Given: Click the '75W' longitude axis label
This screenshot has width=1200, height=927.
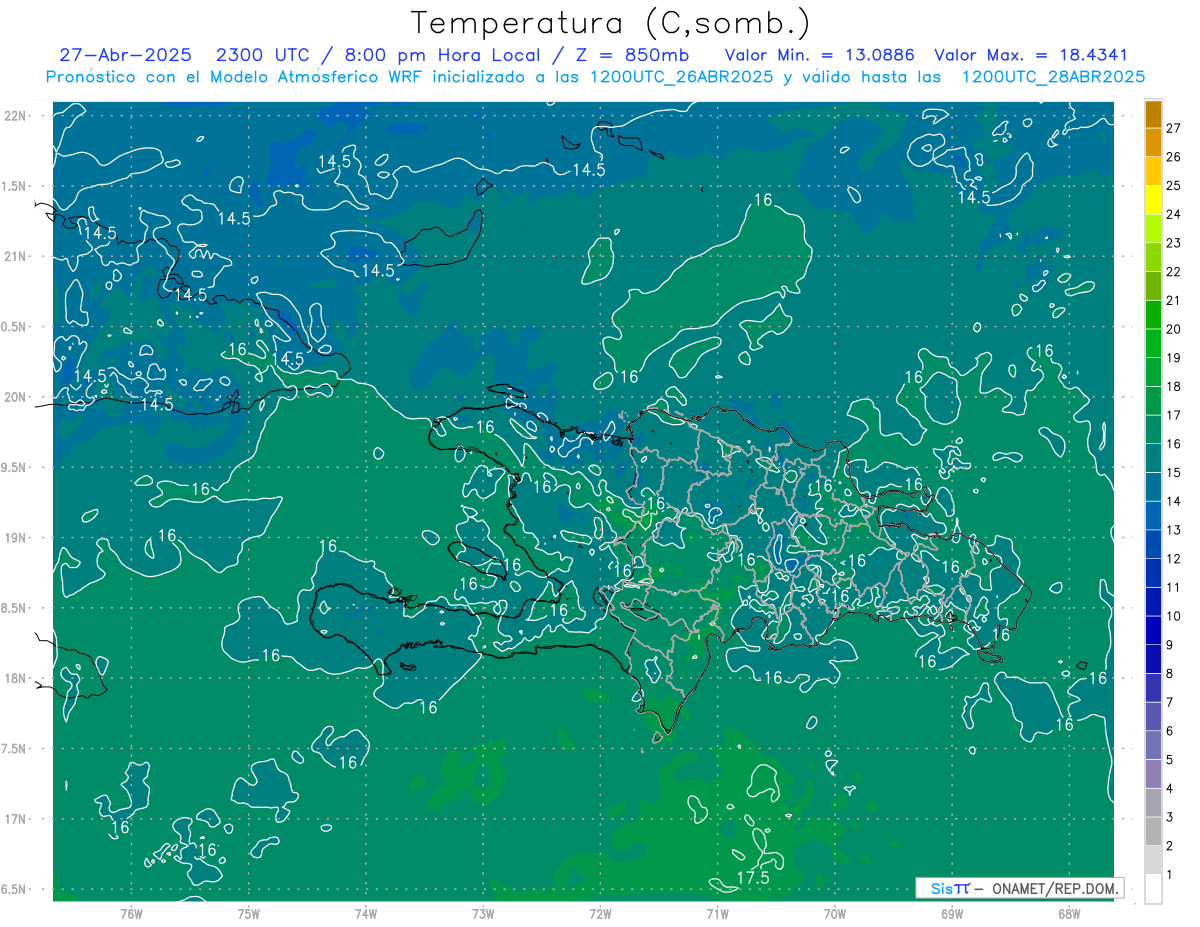Looking at the screenshot, I should tap(248, 913).
